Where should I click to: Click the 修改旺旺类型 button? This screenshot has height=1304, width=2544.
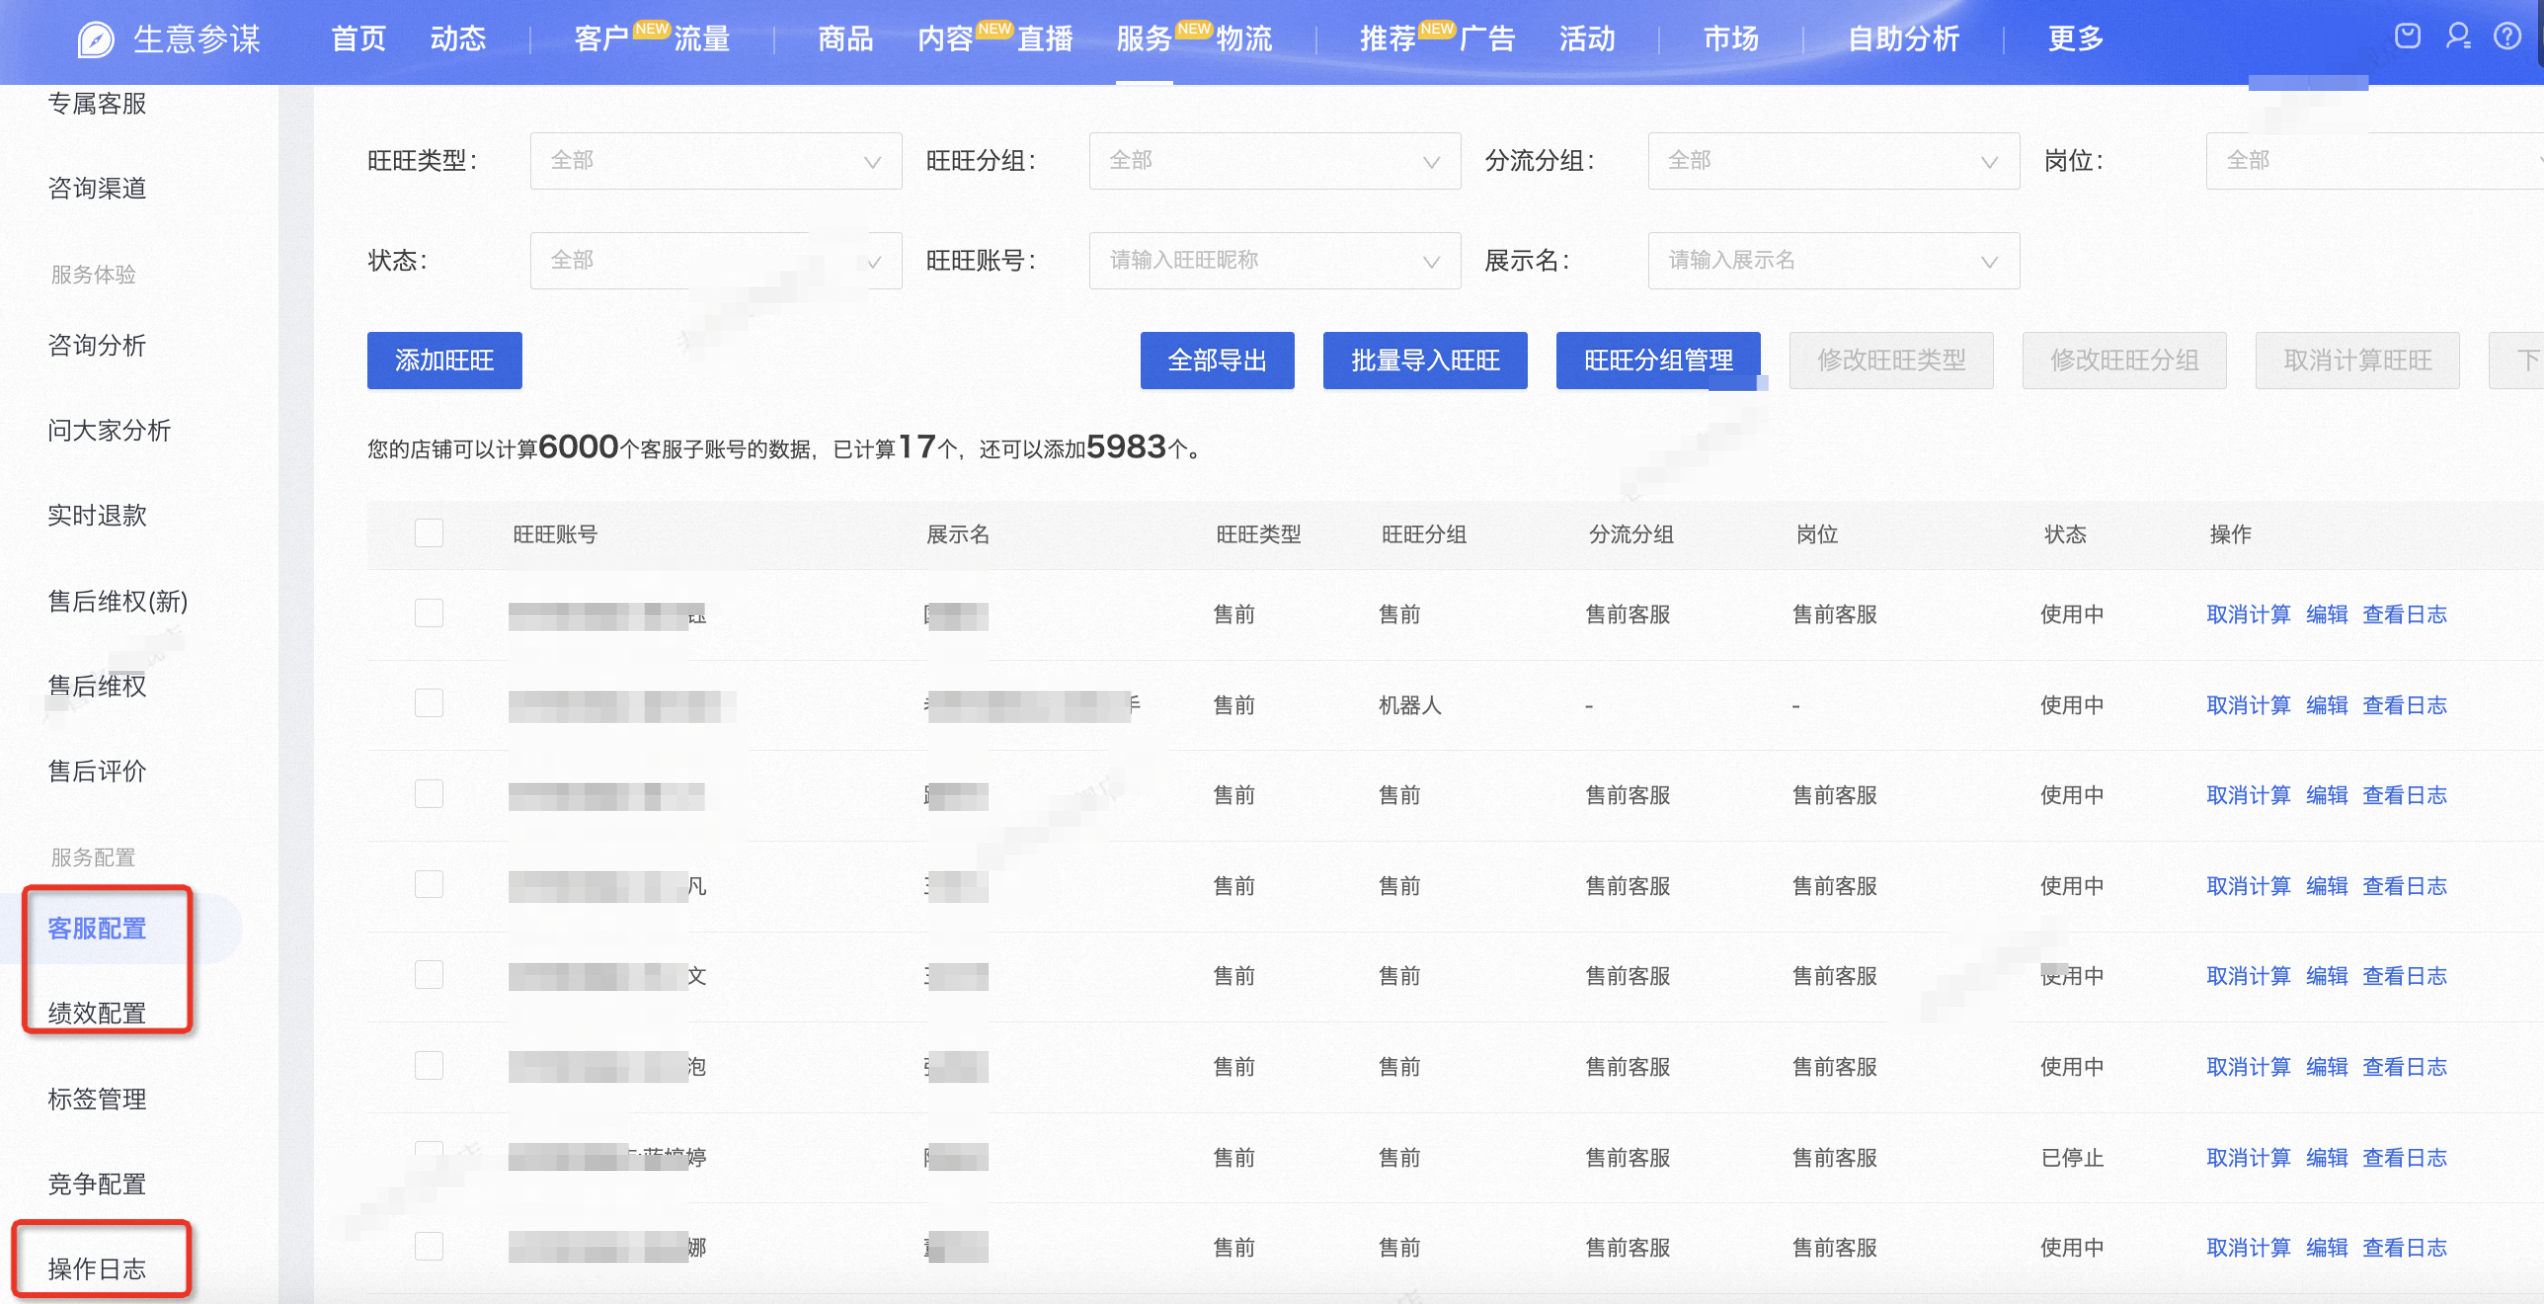click(x=1891, y=360)
